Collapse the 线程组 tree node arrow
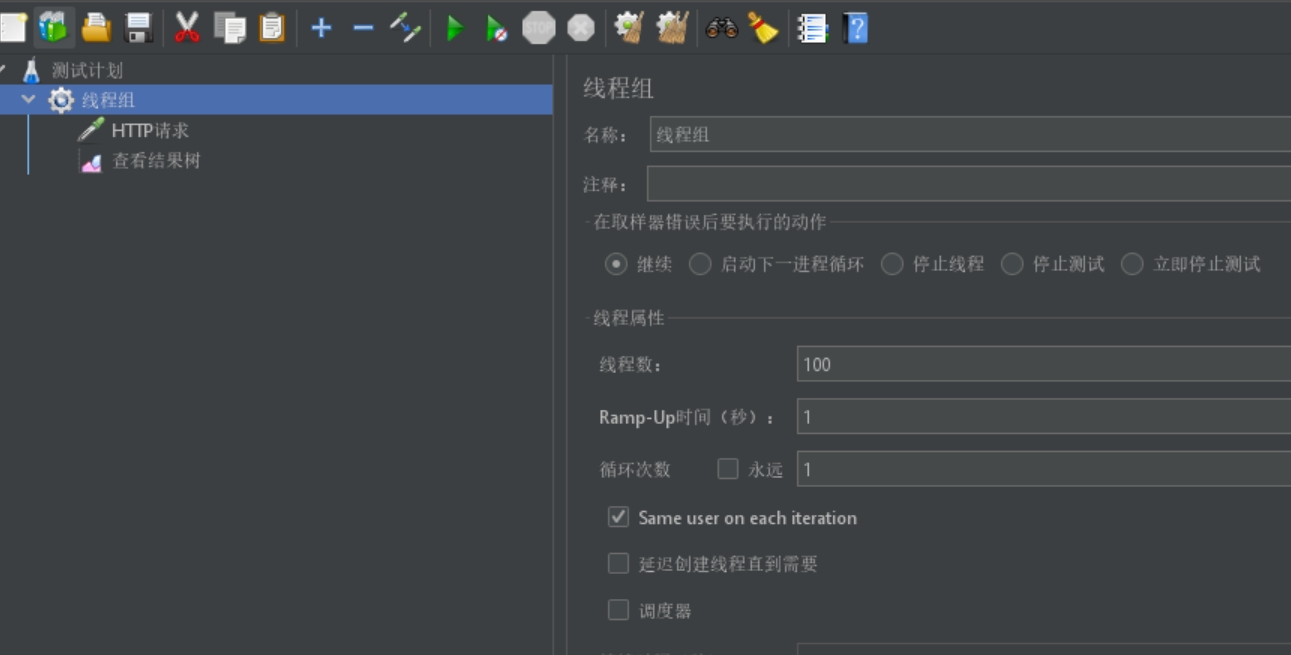Image resolution: width=1291 pixels, height=655 pixels. (x=28, y=100)
